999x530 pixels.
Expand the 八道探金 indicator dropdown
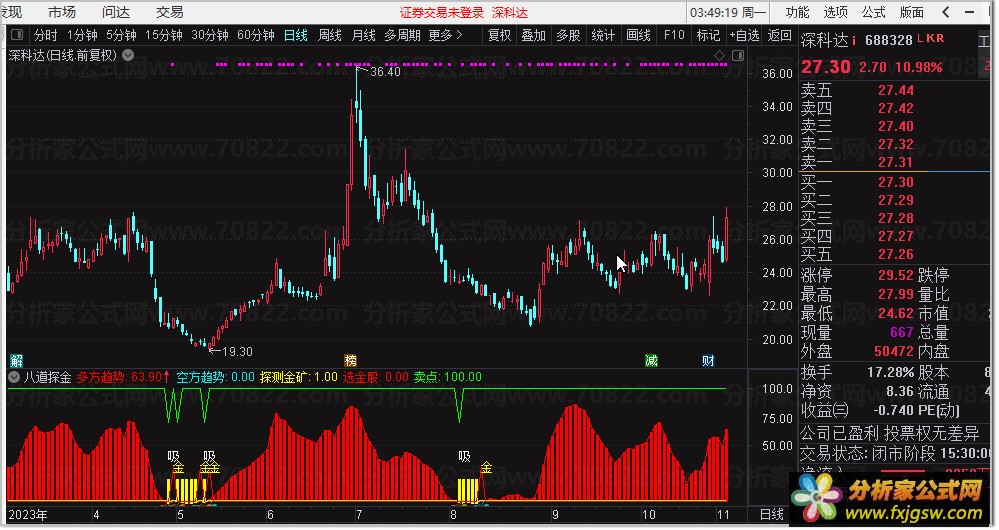click(x=14, y=377)
